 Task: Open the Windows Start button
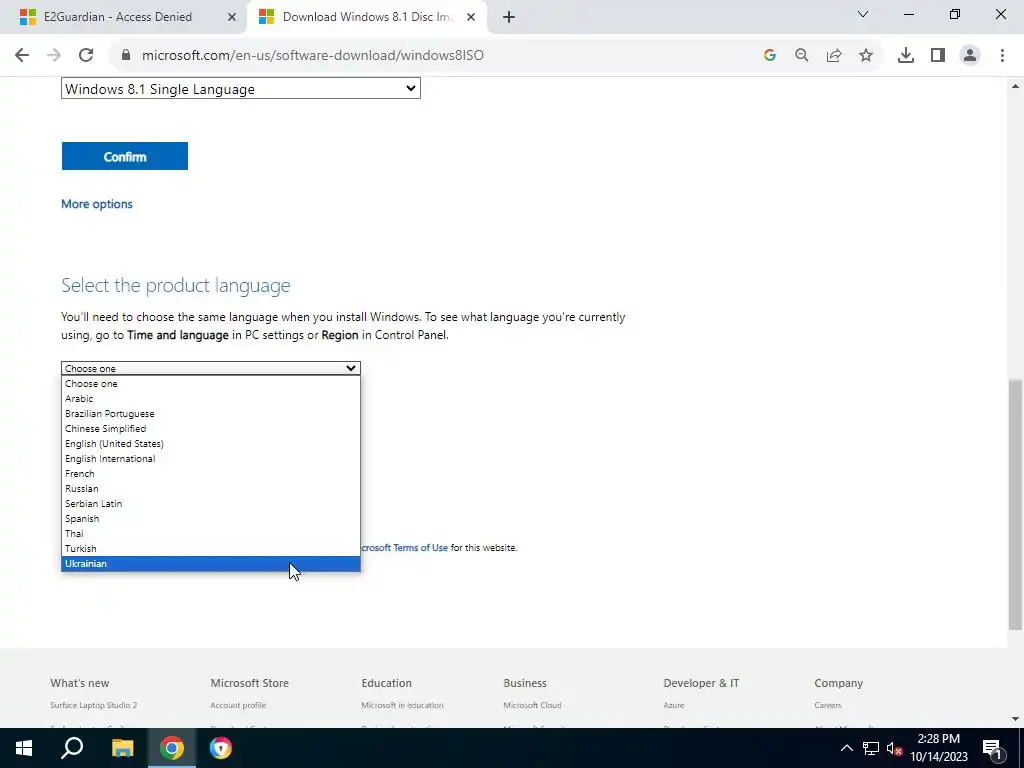pos(24,748)
